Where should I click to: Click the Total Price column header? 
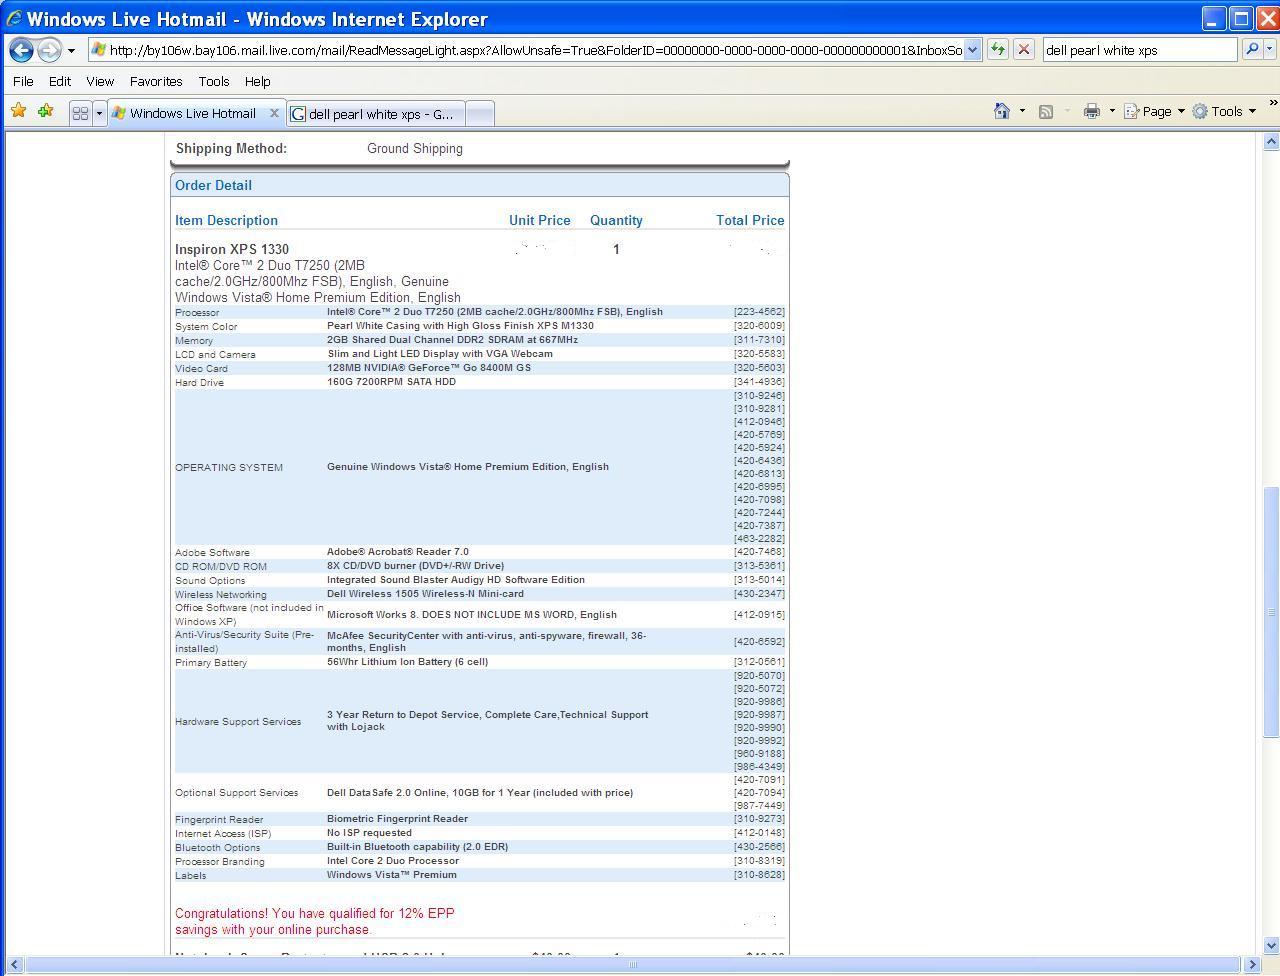click(x=750, y=220)
